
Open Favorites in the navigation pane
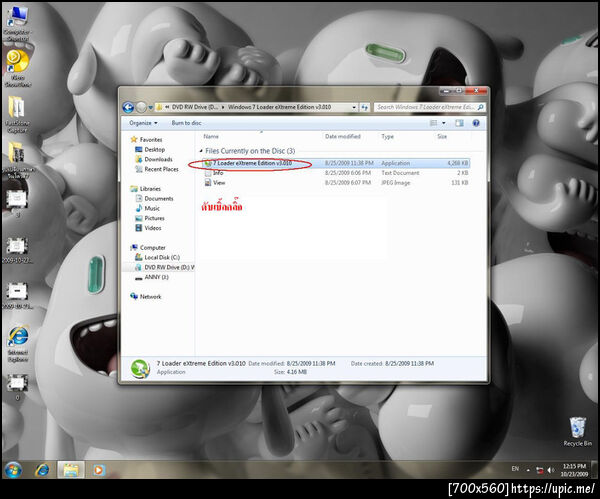tap(151, 140)
